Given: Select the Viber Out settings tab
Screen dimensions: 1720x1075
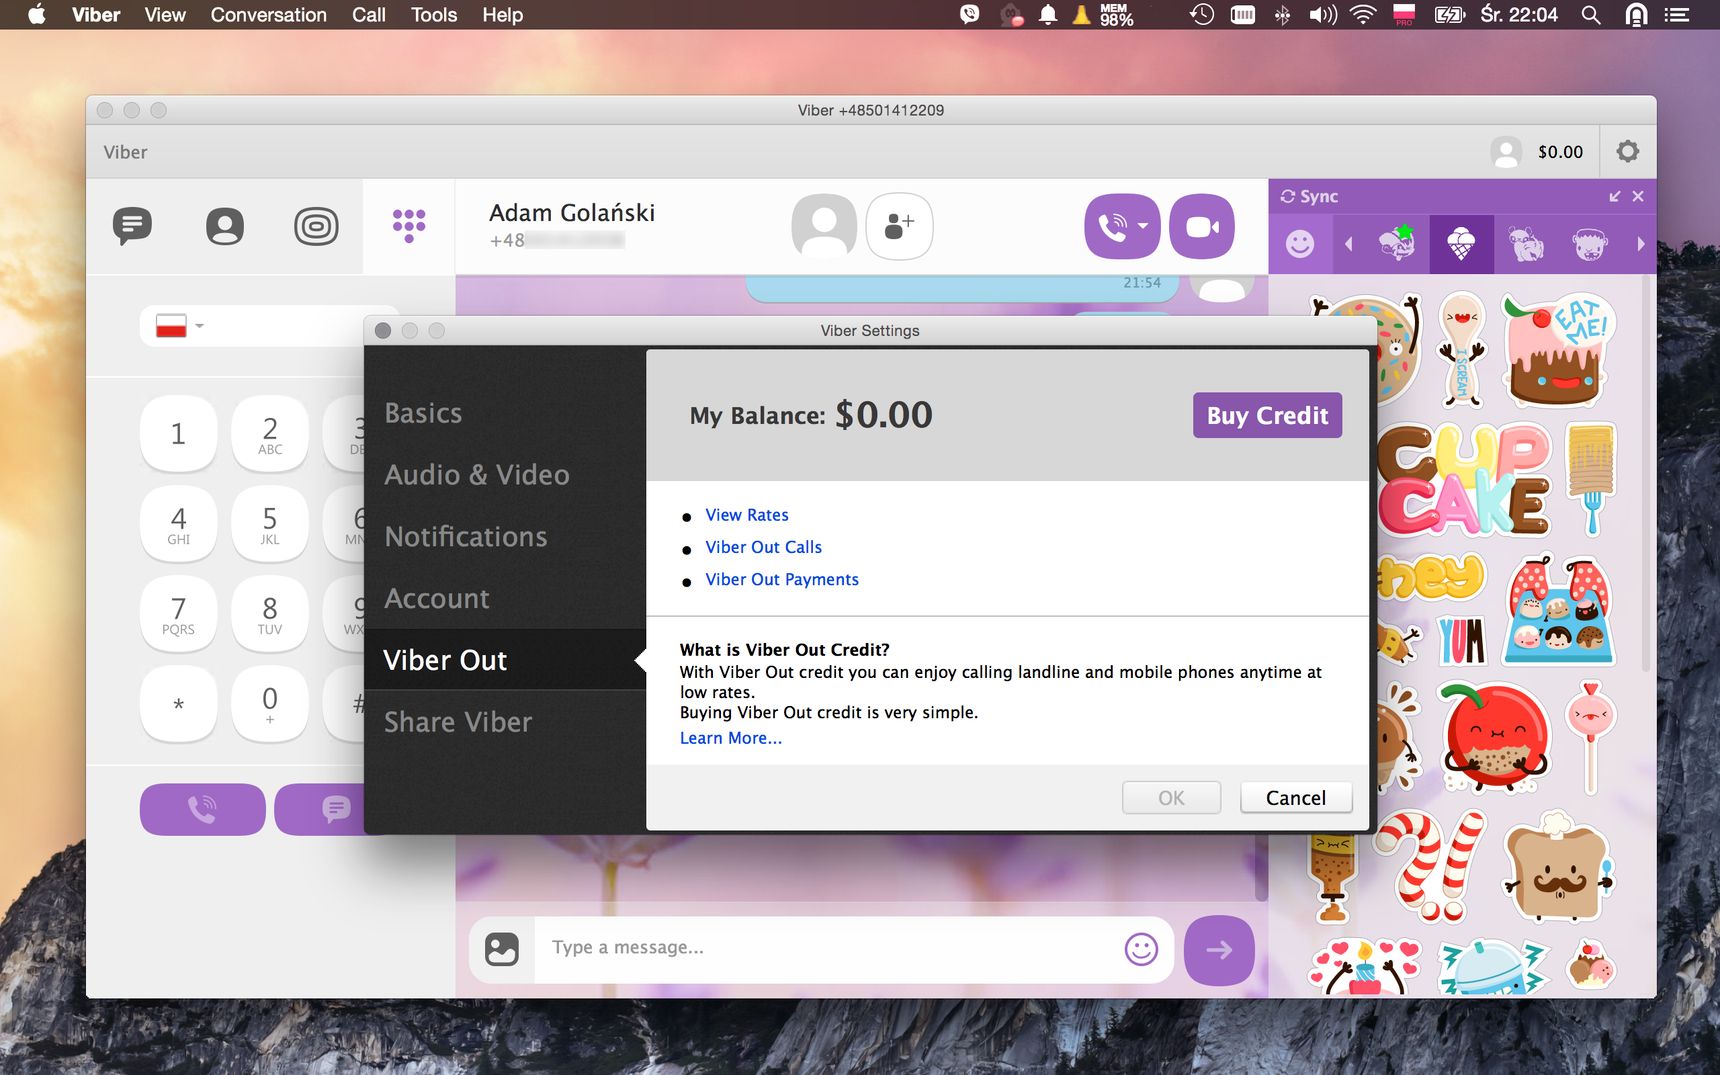Looking at the screenshot, I should [x=445, y=660].
